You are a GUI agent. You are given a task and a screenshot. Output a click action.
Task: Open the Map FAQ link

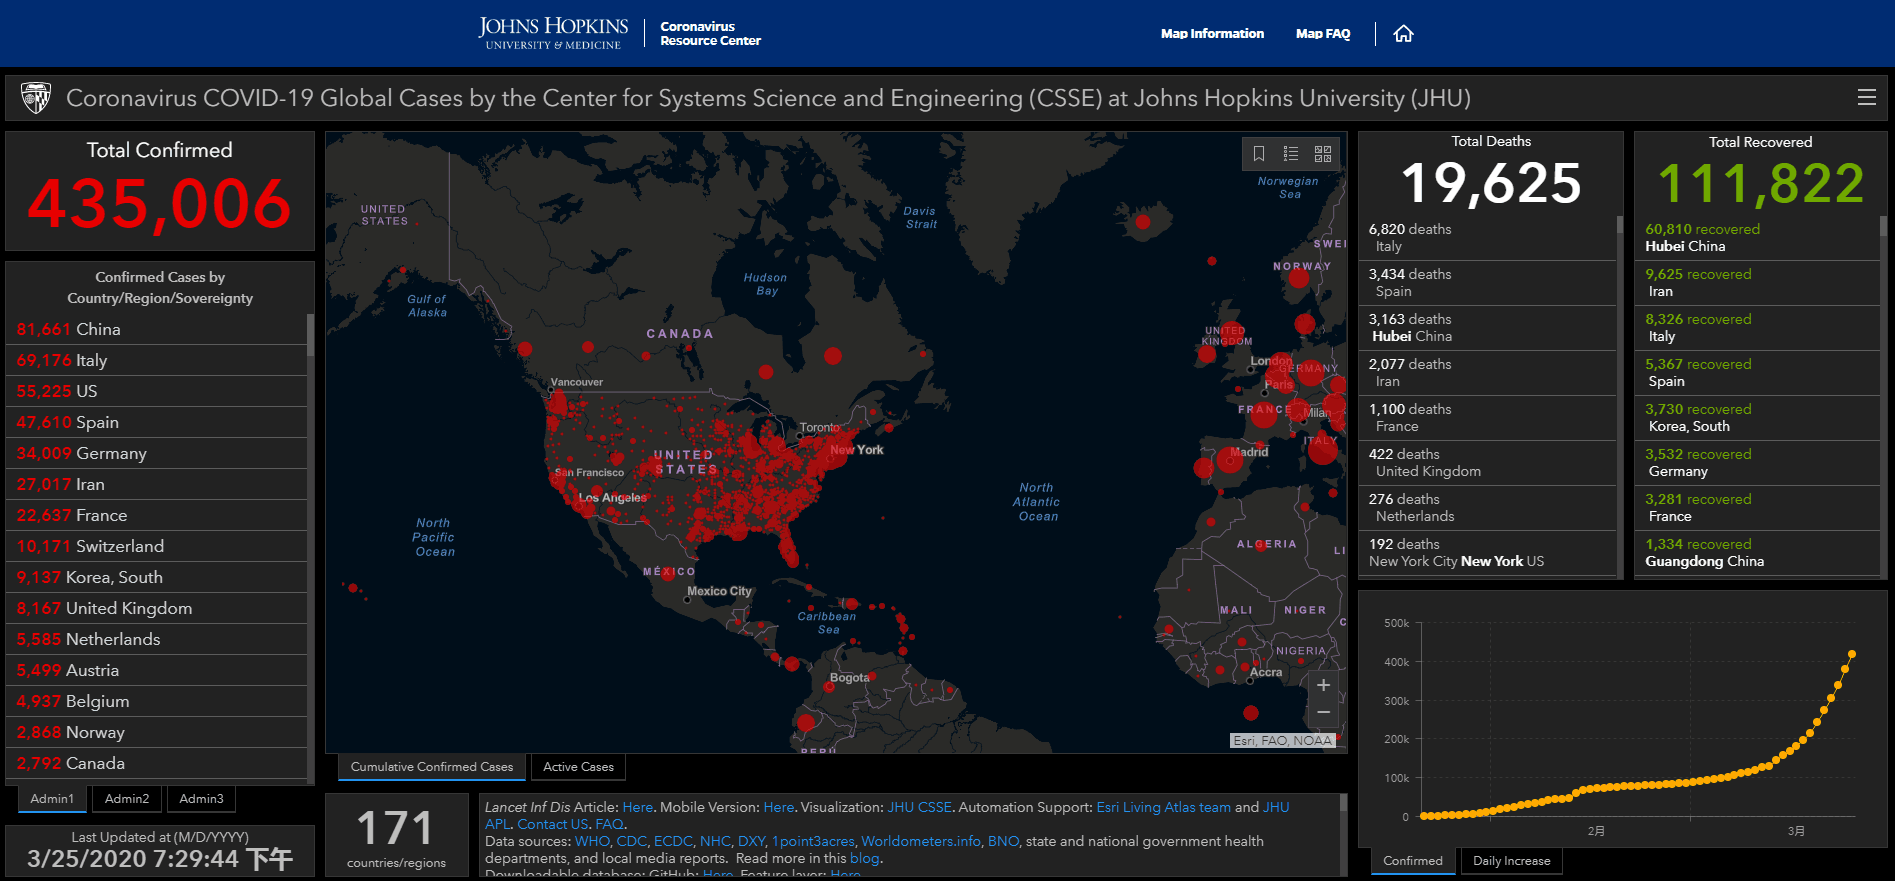tap(1323, 34)
